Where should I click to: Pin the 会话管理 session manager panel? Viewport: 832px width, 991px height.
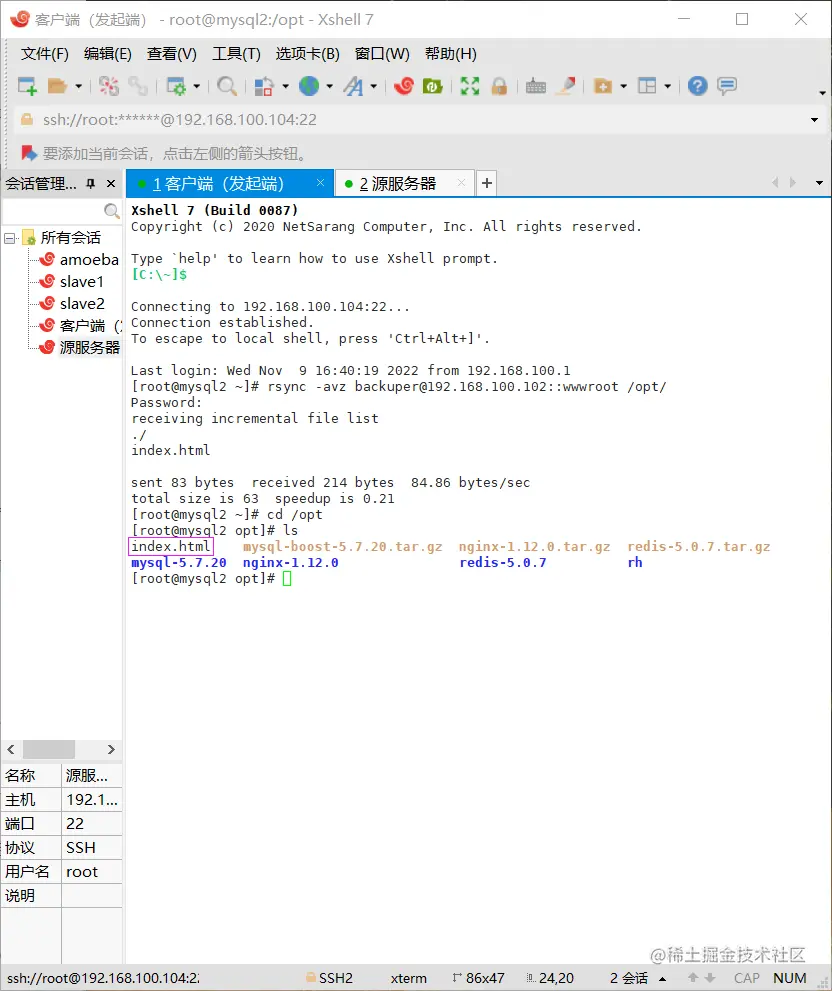coord(91,183)
